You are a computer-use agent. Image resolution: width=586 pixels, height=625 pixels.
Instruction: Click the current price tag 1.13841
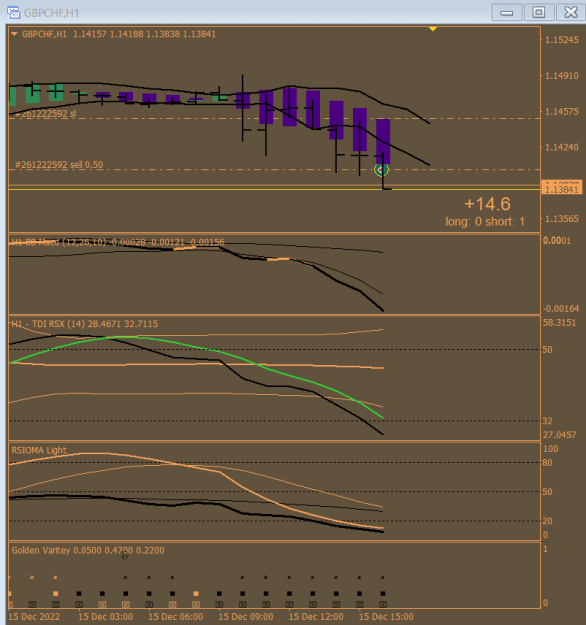pos(561,189)
